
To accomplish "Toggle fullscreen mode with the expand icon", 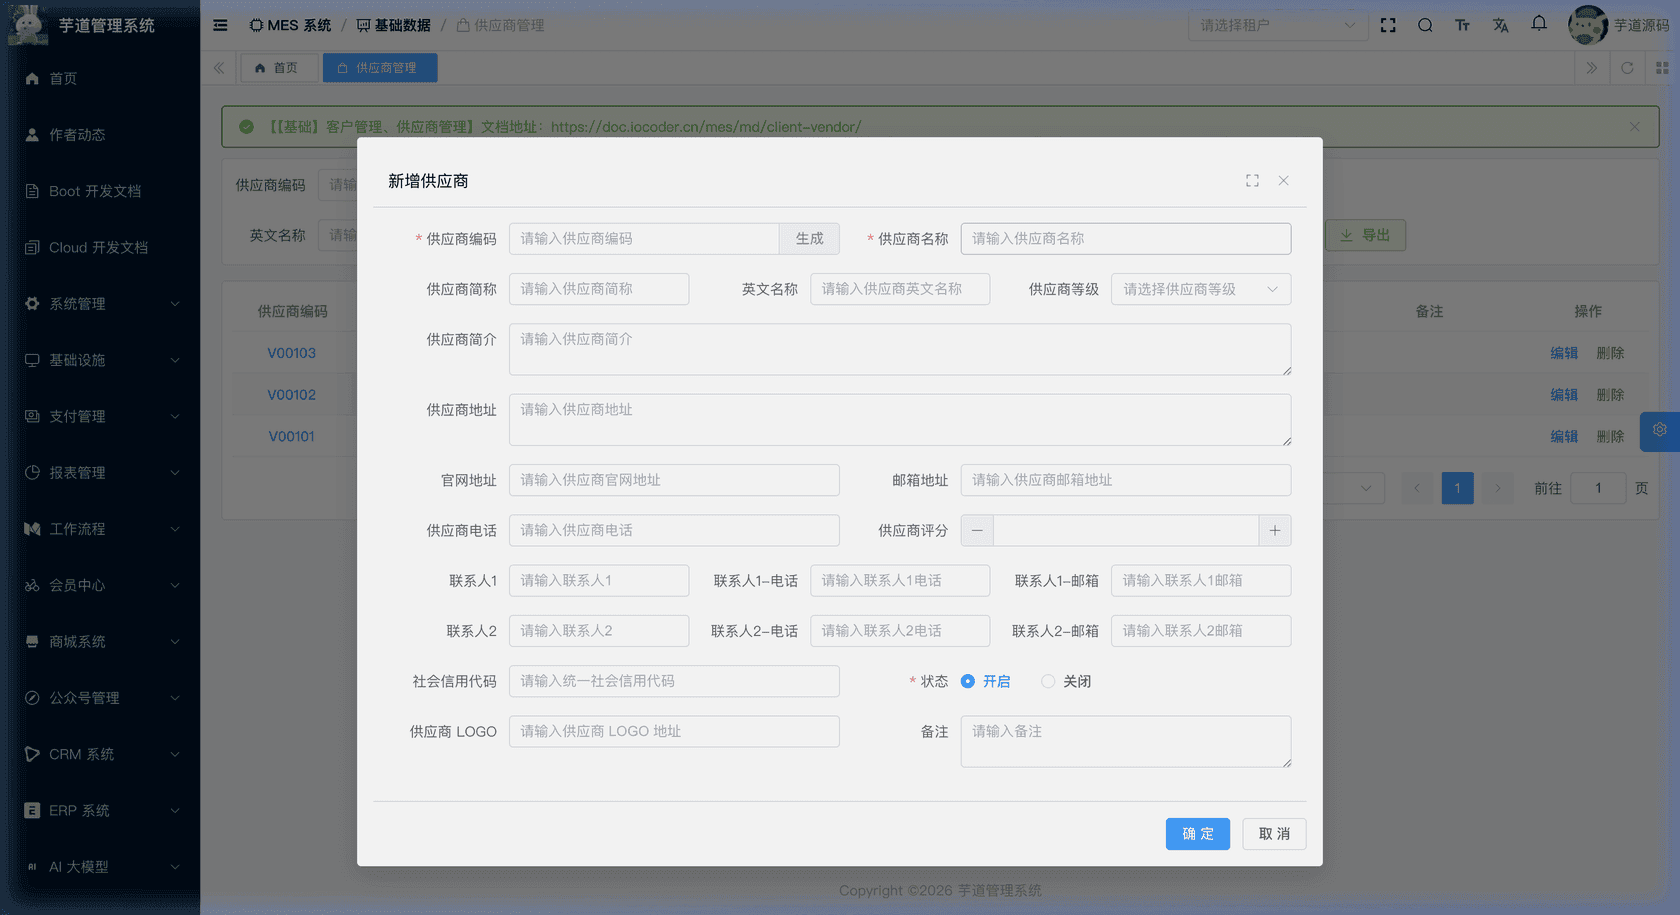I will point(1388,25).
